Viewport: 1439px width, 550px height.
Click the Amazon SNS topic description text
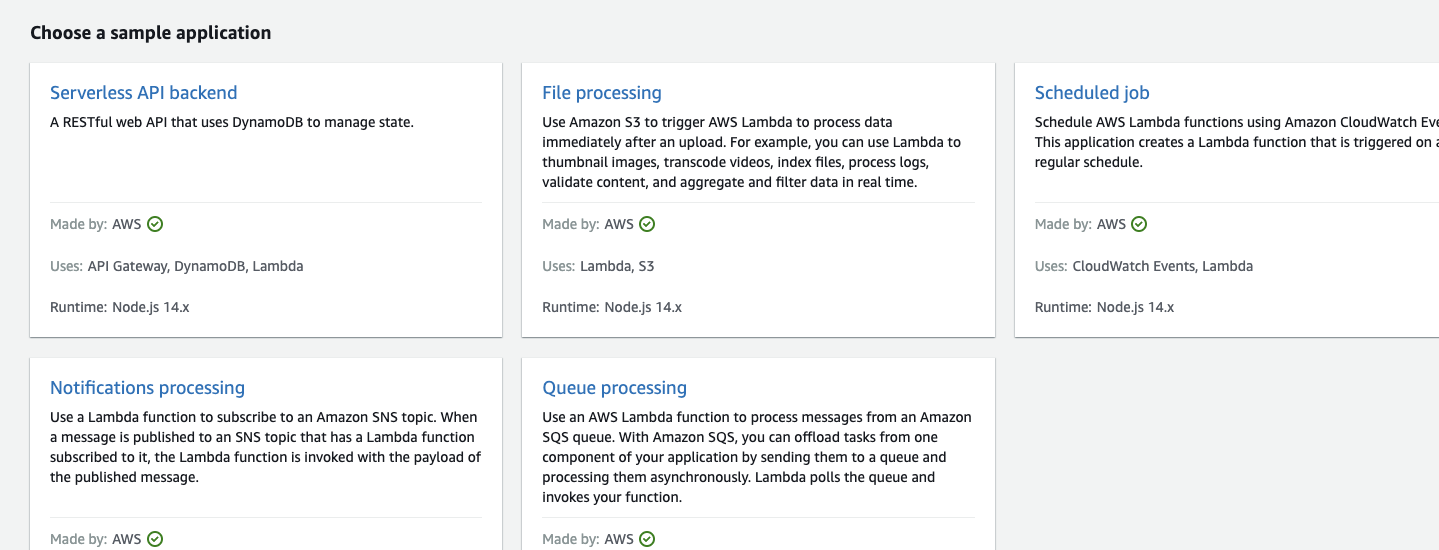pyautogui.click(x=266, y=447)
